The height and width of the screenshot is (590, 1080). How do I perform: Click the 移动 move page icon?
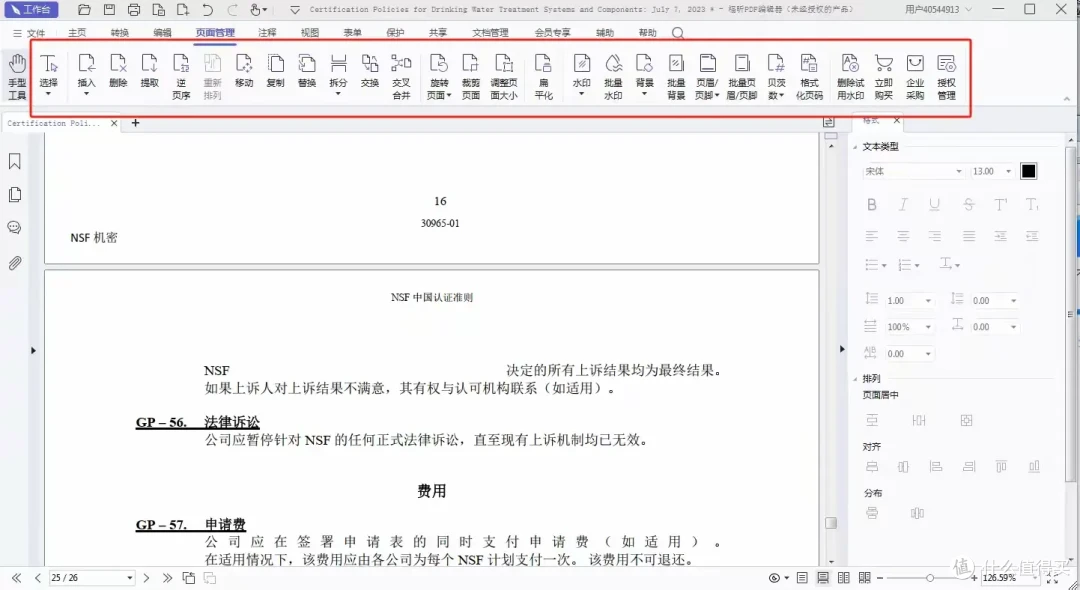[x=244, y=65]
